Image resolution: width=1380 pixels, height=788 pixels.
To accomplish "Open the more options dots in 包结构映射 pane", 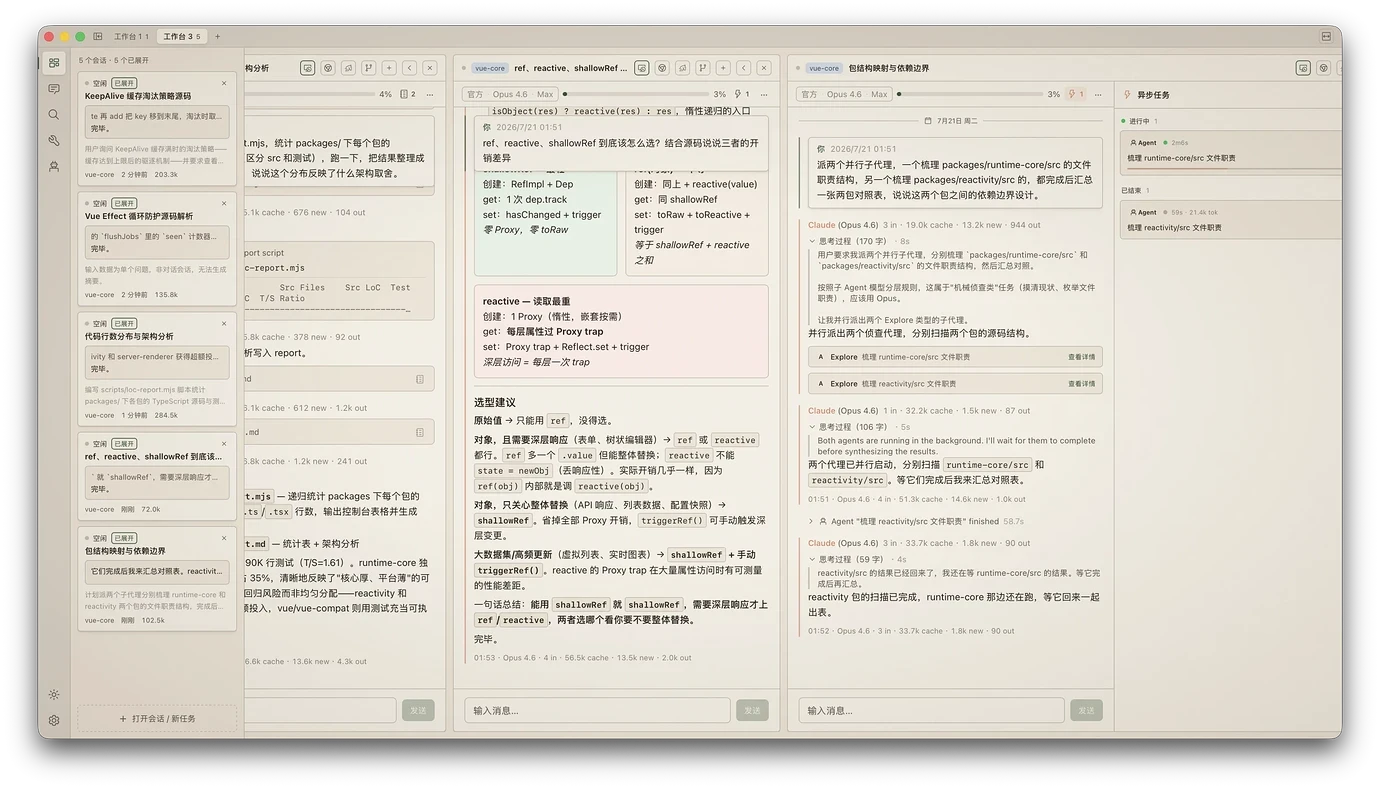I will (1098, 94).
